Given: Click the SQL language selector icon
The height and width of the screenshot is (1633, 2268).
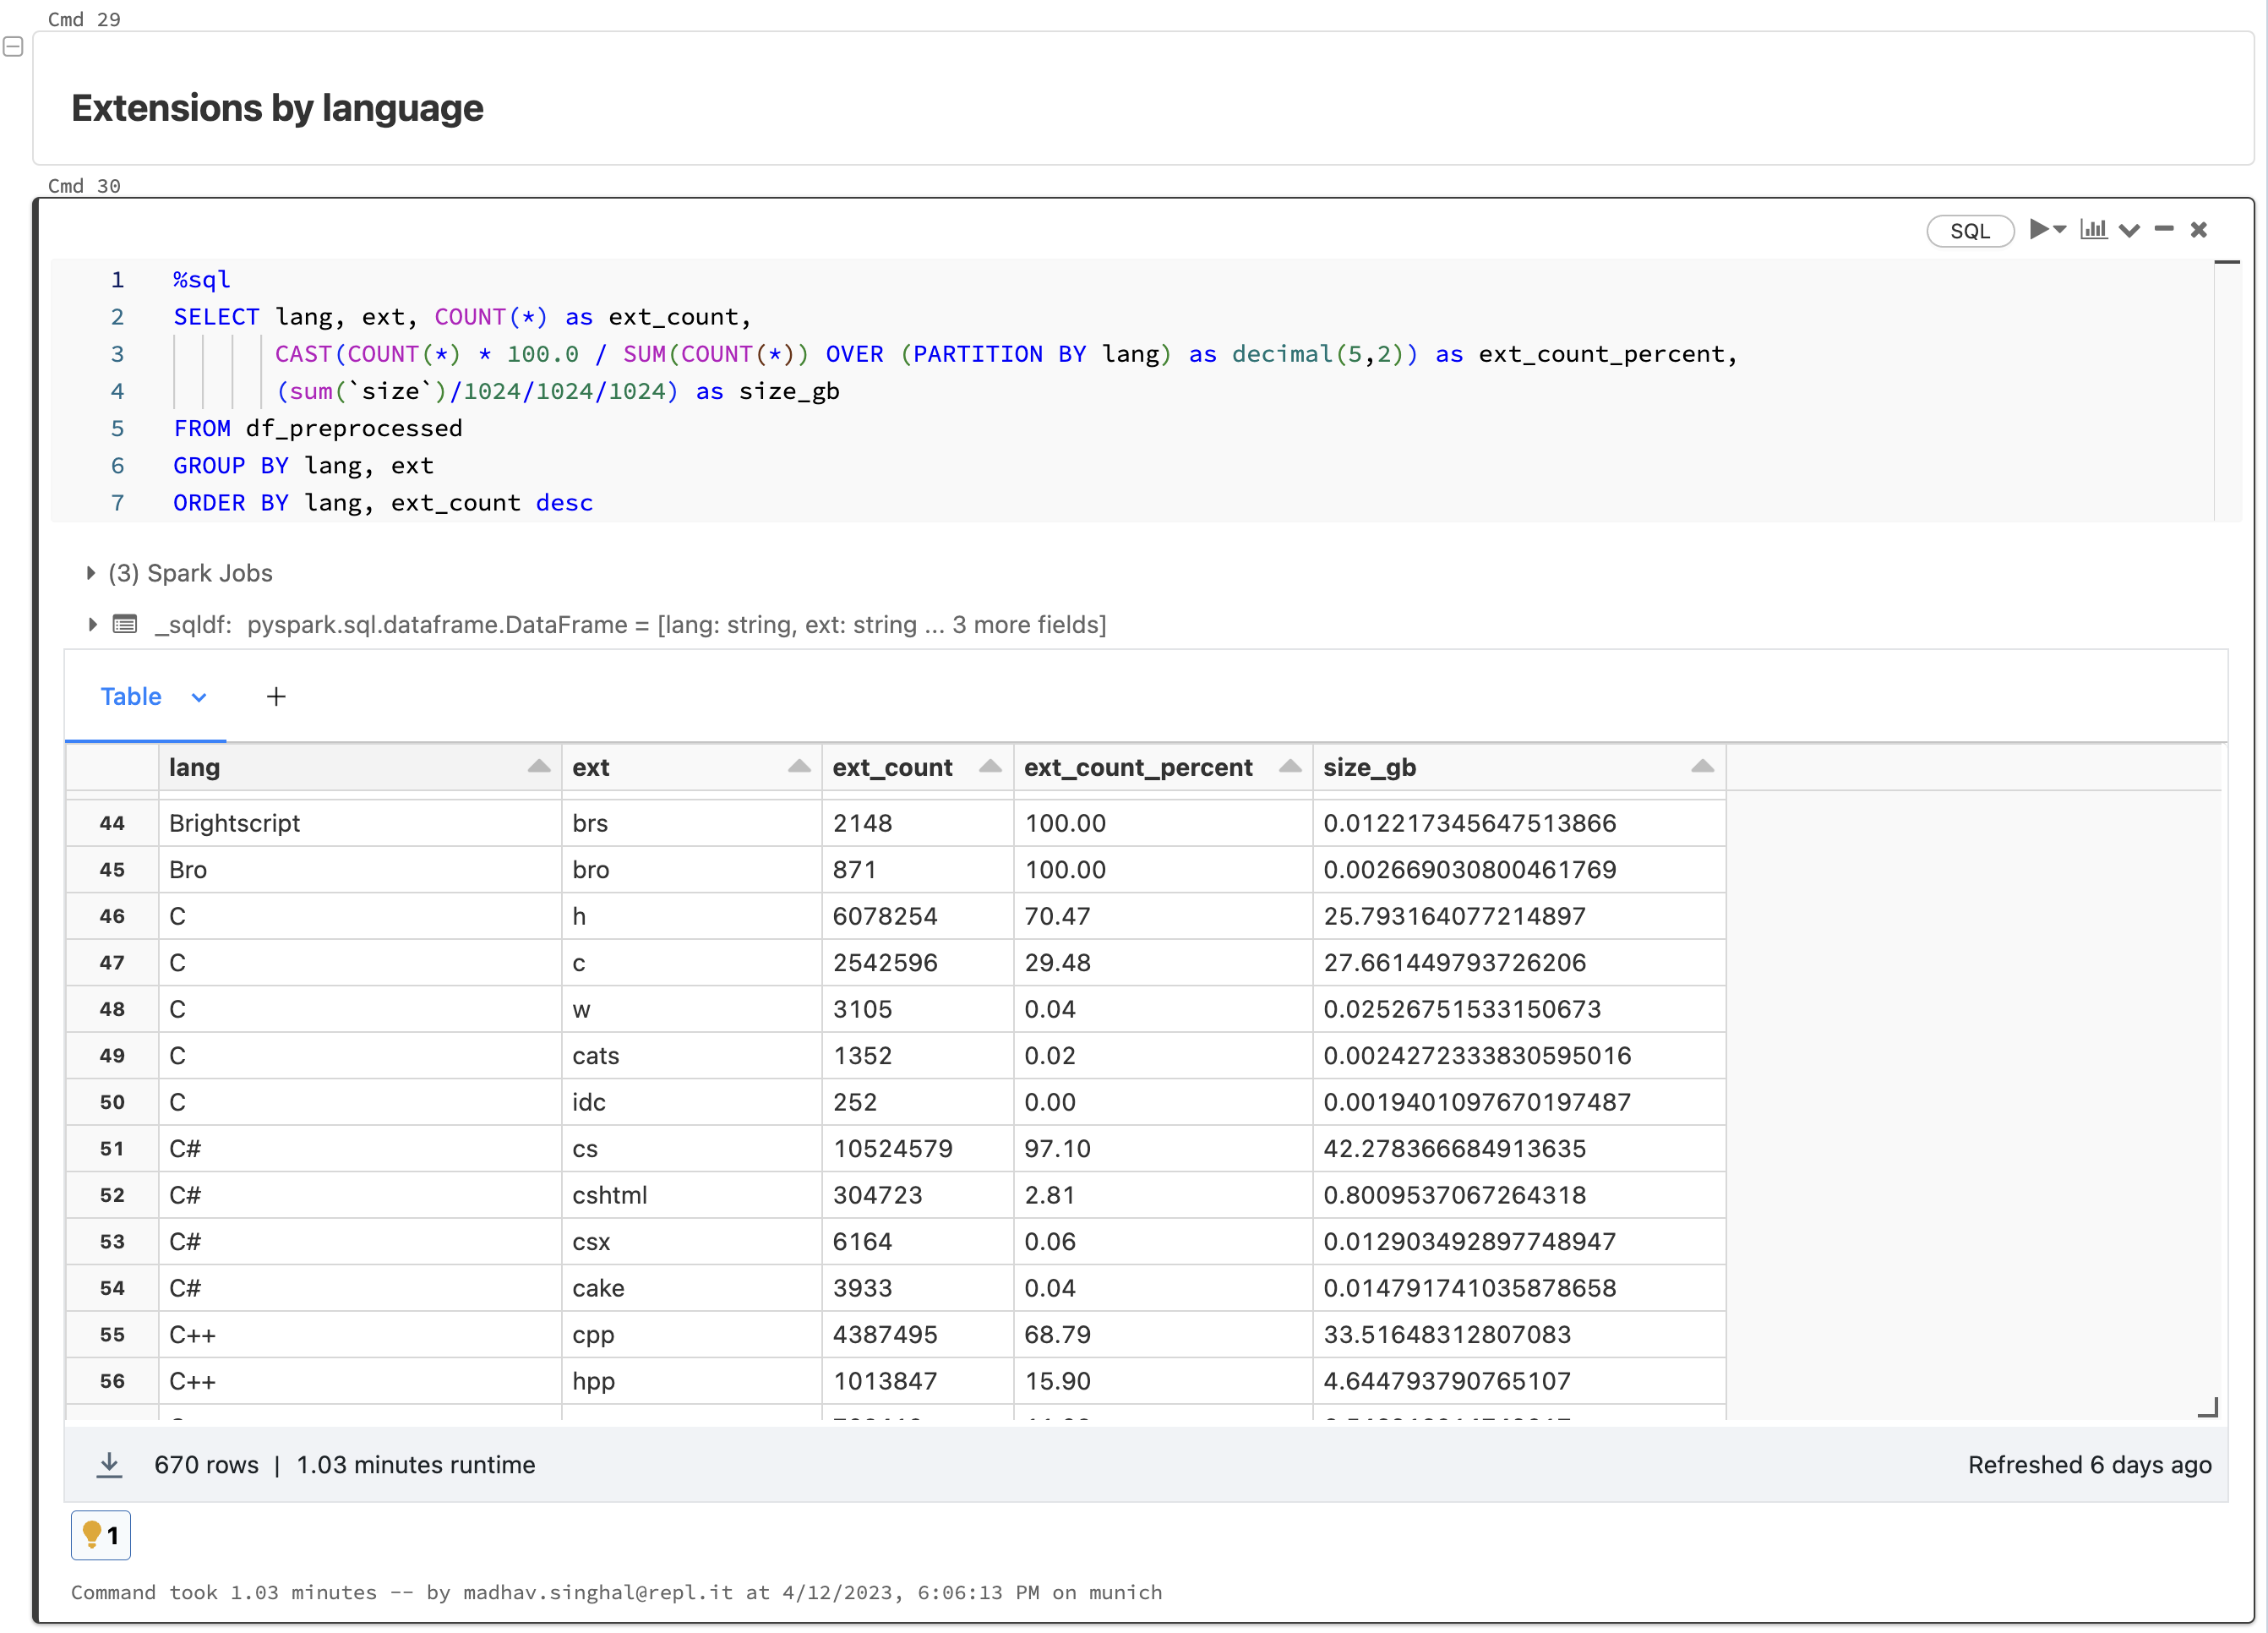Looking at the screenshot, I should 1967,229.
